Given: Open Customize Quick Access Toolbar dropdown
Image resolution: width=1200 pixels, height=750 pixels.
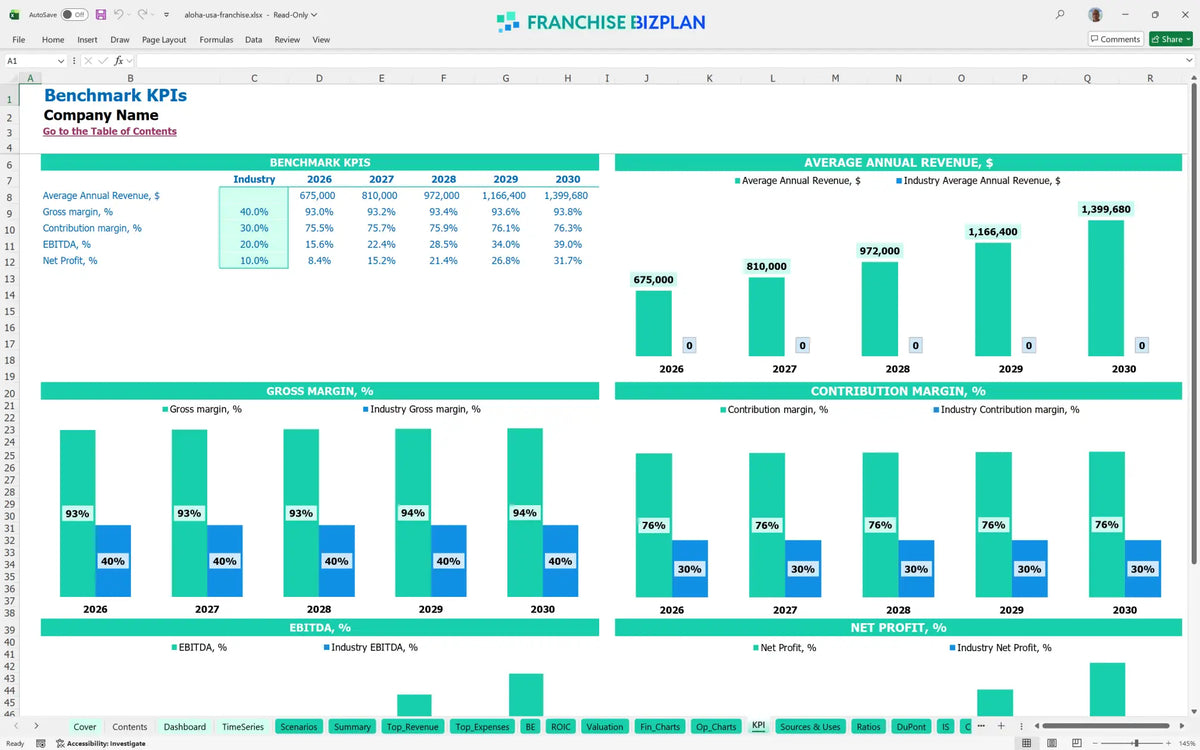Looking at the screenshot, I should [166, 15].
